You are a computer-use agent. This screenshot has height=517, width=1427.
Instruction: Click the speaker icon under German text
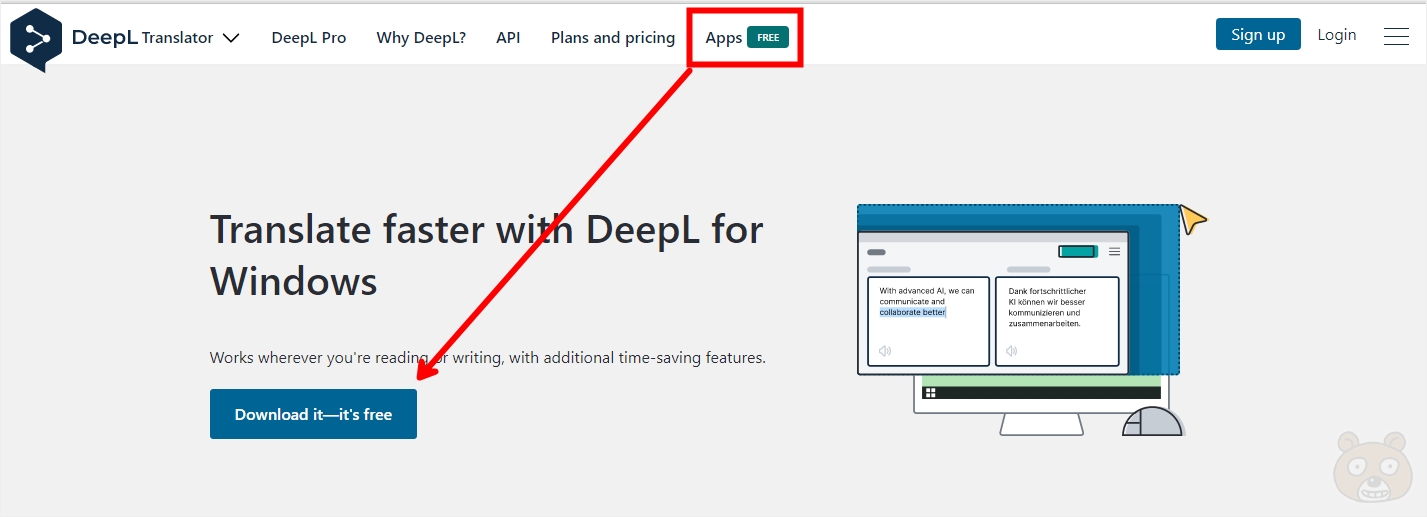click(x=1012, y=351)
